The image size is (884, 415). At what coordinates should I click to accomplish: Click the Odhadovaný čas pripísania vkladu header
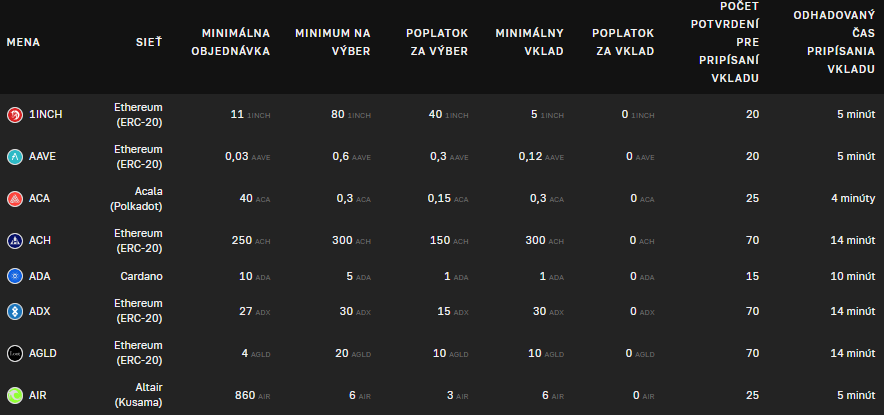click(x=834, y=43)
